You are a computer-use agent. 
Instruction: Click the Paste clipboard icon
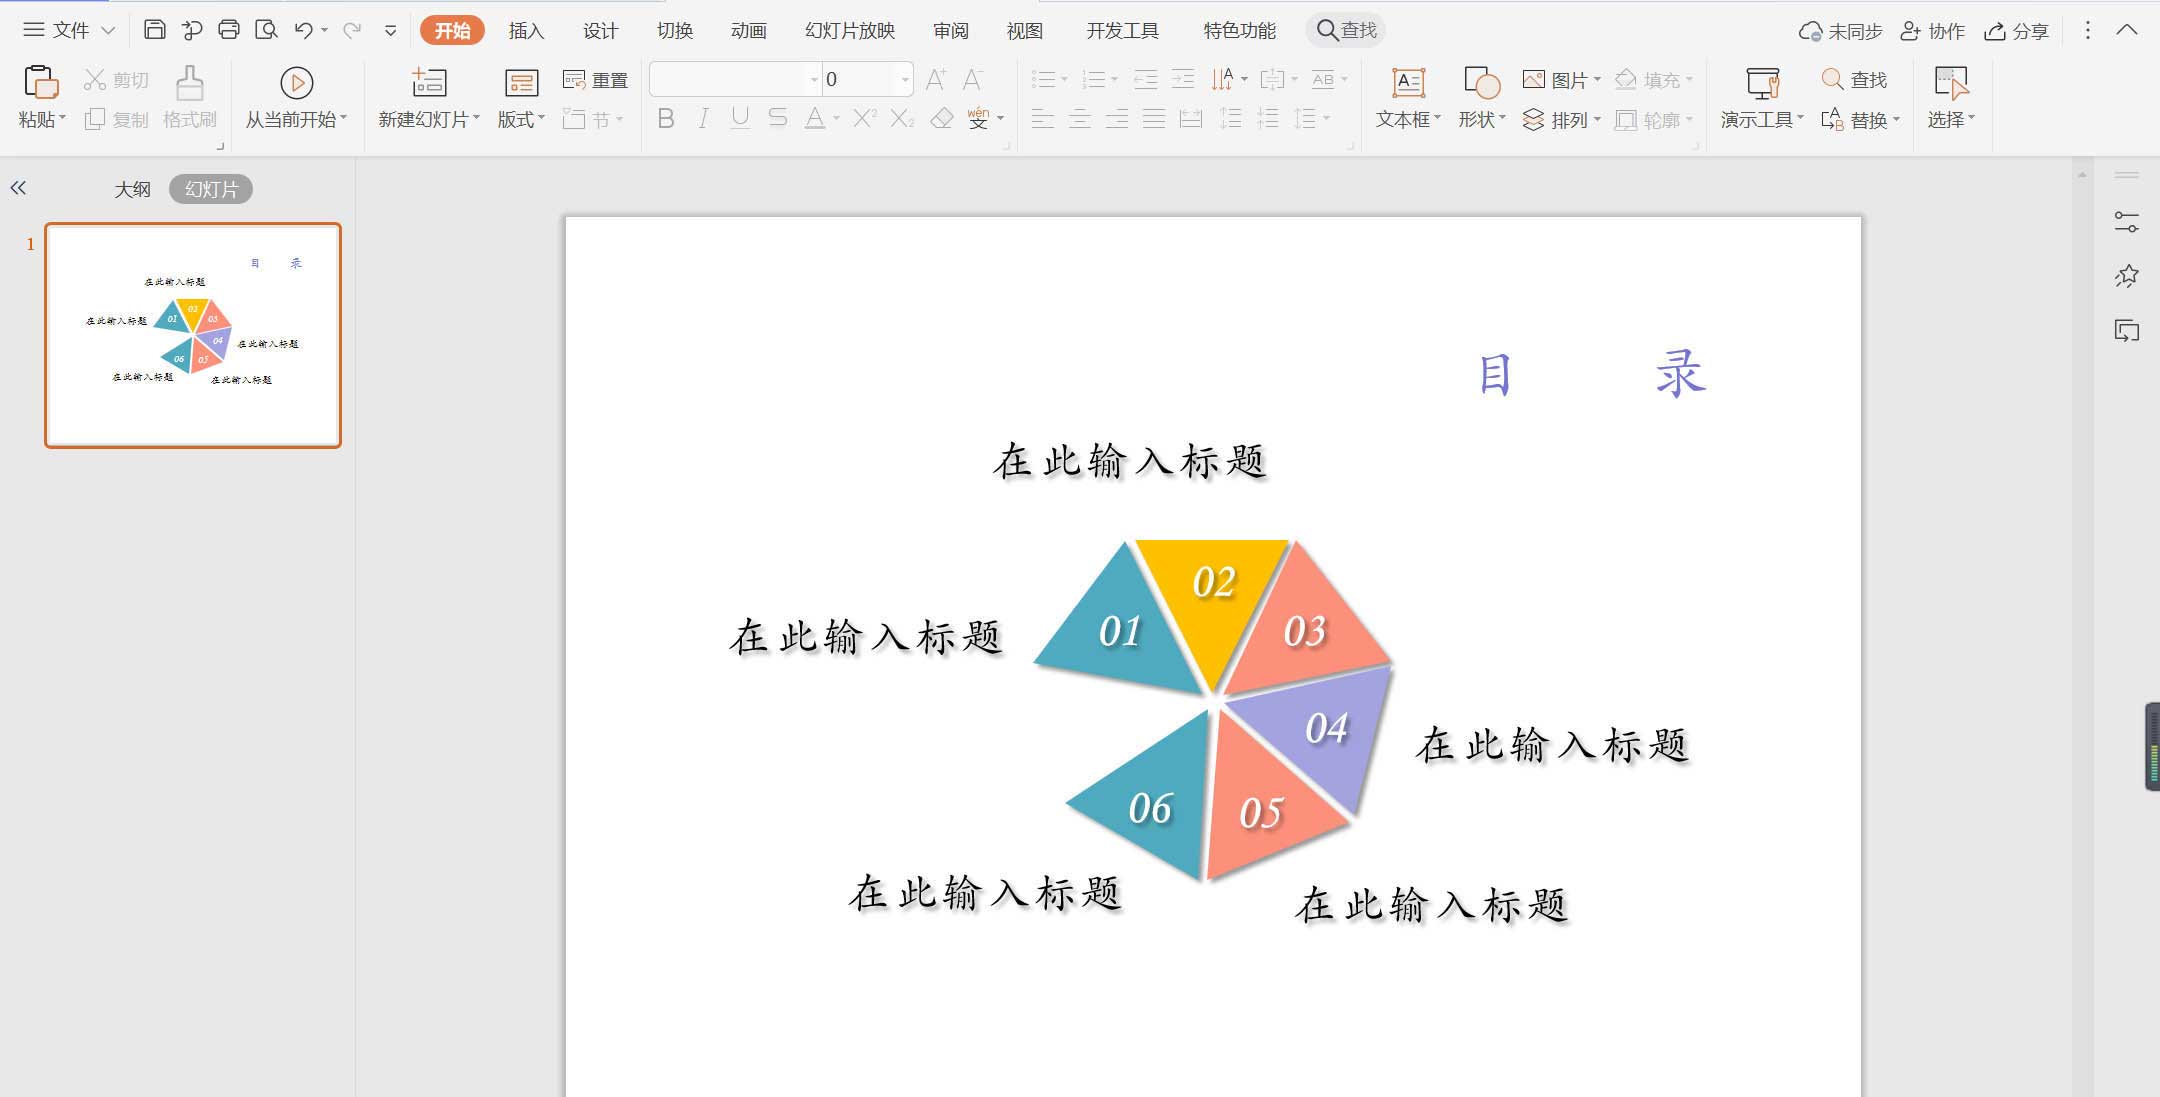pos(41,83)
